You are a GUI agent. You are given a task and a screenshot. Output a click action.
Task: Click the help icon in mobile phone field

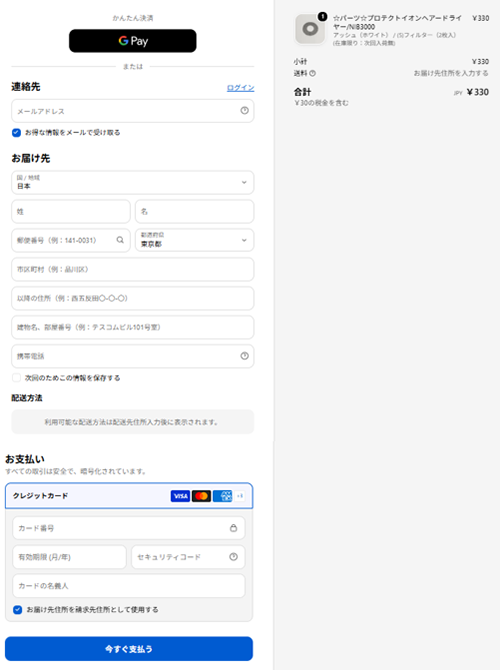point(244,356)
